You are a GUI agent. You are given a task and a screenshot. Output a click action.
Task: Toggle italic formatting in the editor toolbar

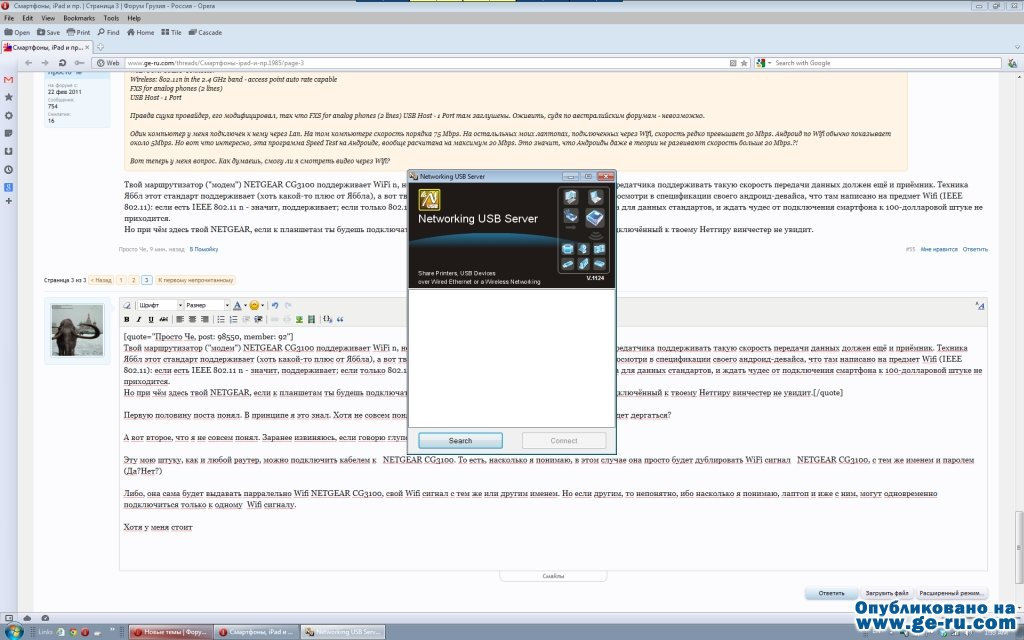click(139, 319)
